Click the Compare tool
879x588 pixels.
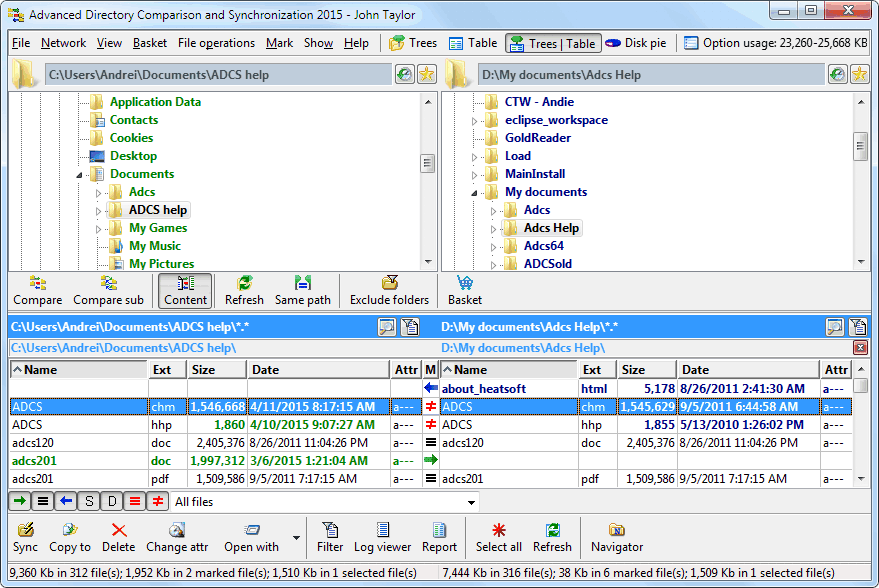[x=38, y=291]
